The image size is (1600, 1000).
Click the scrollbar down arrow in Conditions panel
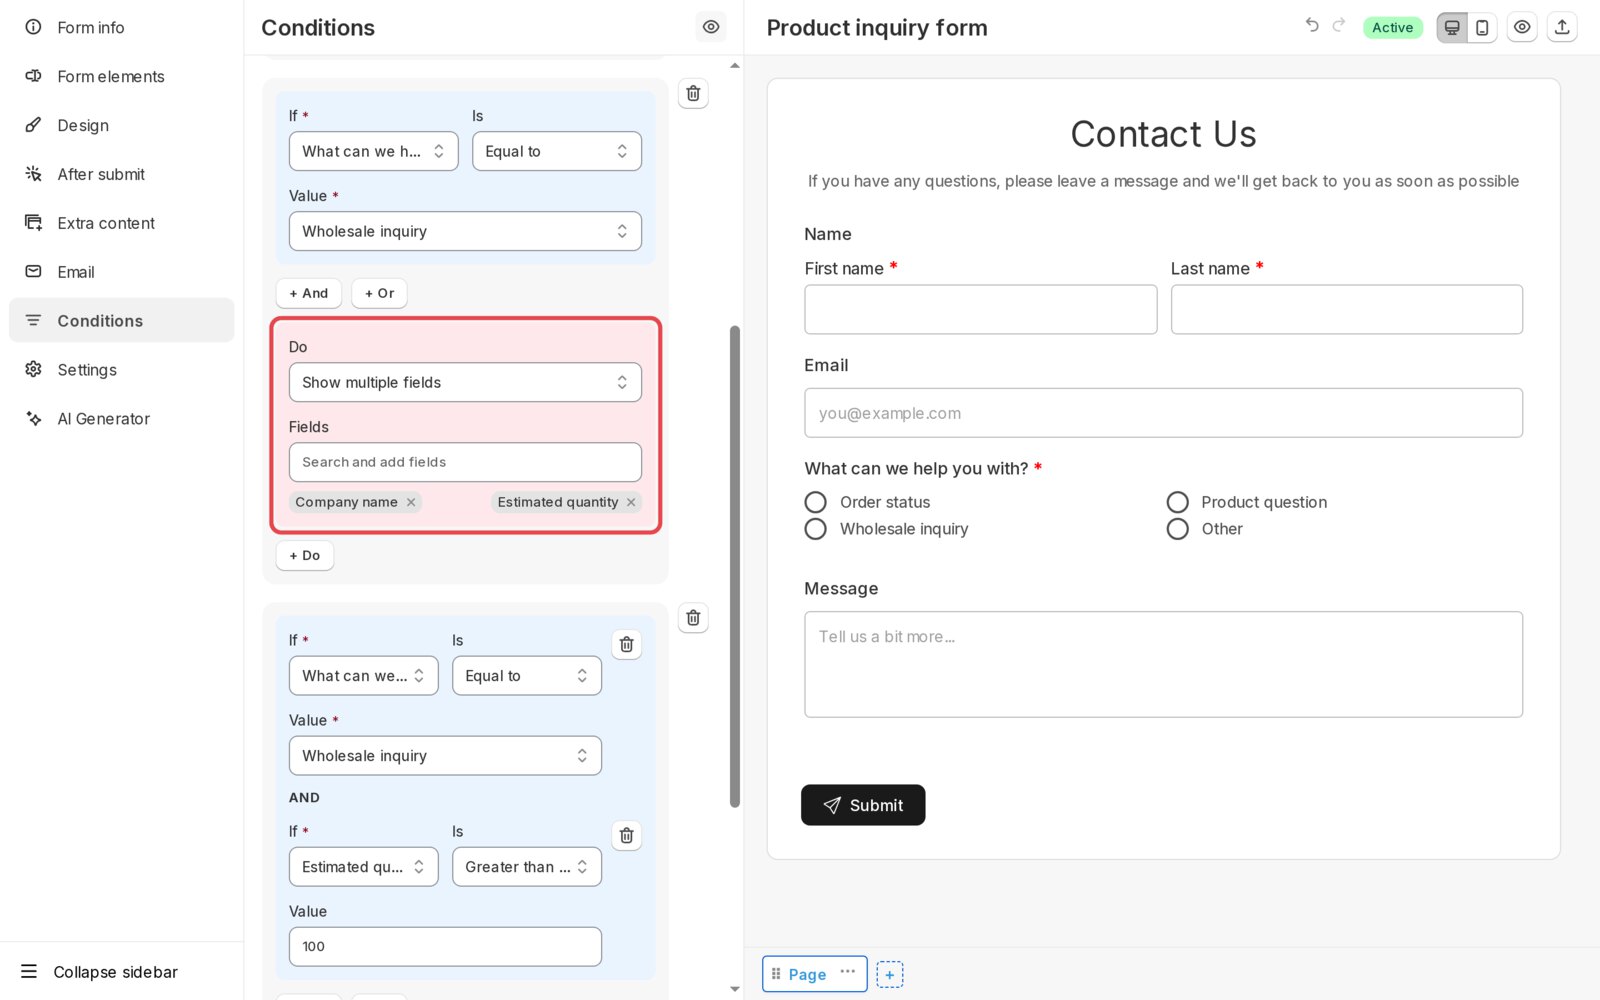(x=735, y=989)
